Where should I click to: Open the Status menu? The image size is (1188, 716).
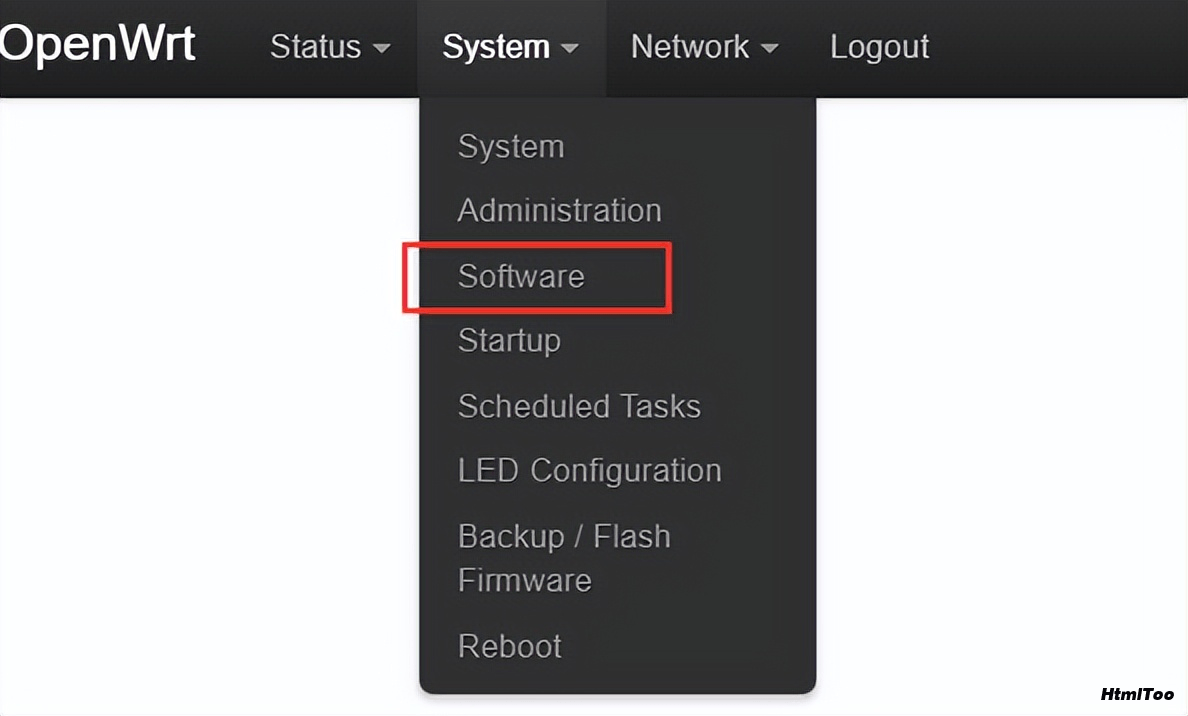pyautogui.click(x=330, y=47)
